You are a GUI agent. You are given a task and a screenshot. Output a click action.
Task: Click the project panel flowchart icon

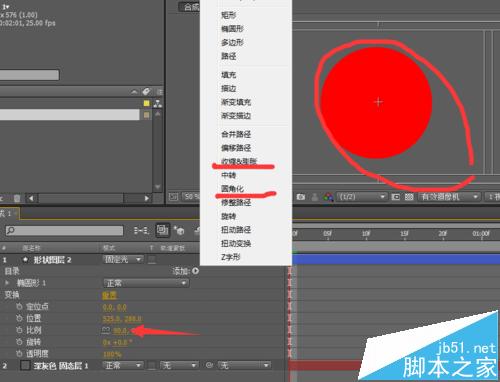158,103
